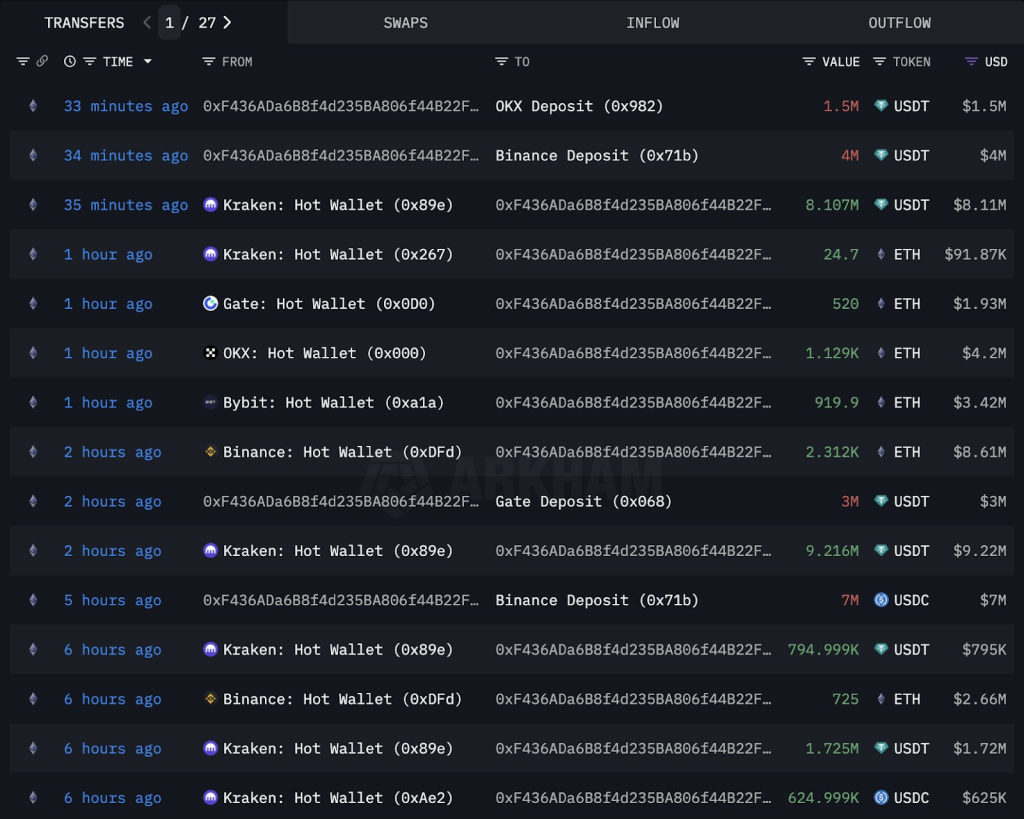Open Gate: Hot Wallet (0x0D0) entity
The height and width of the screenshot is (819, 1024).
tap(329, 304)
